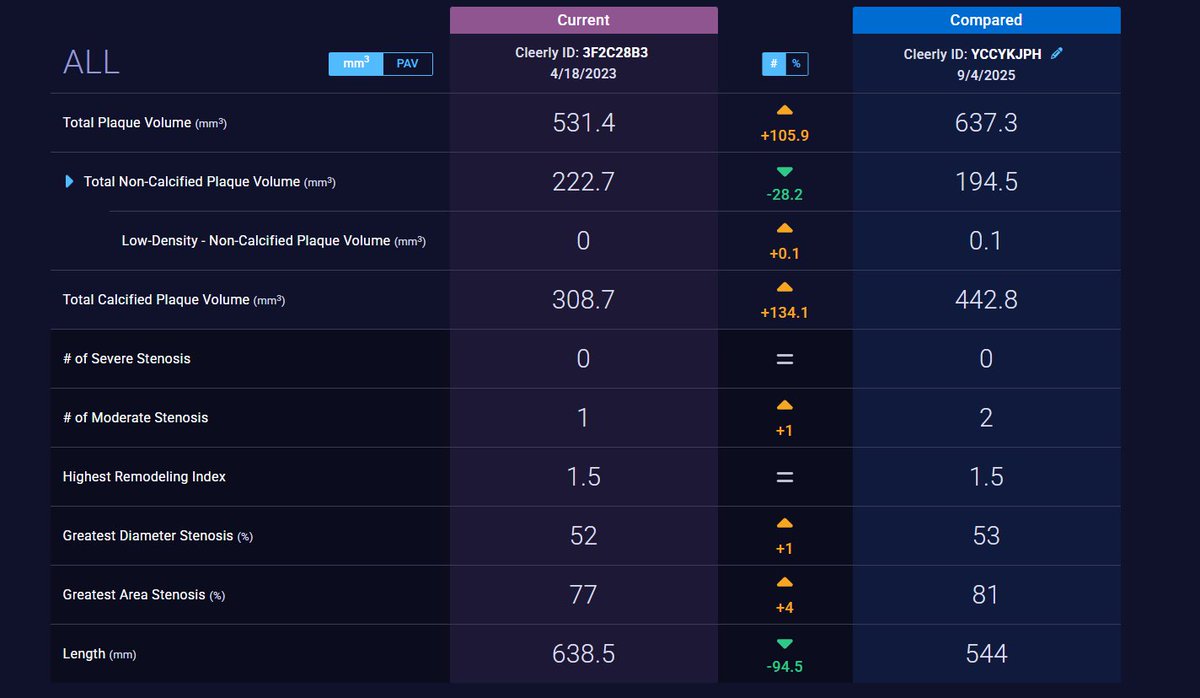
Task: Switch units to mm³
Action: [x=356, y=64]
